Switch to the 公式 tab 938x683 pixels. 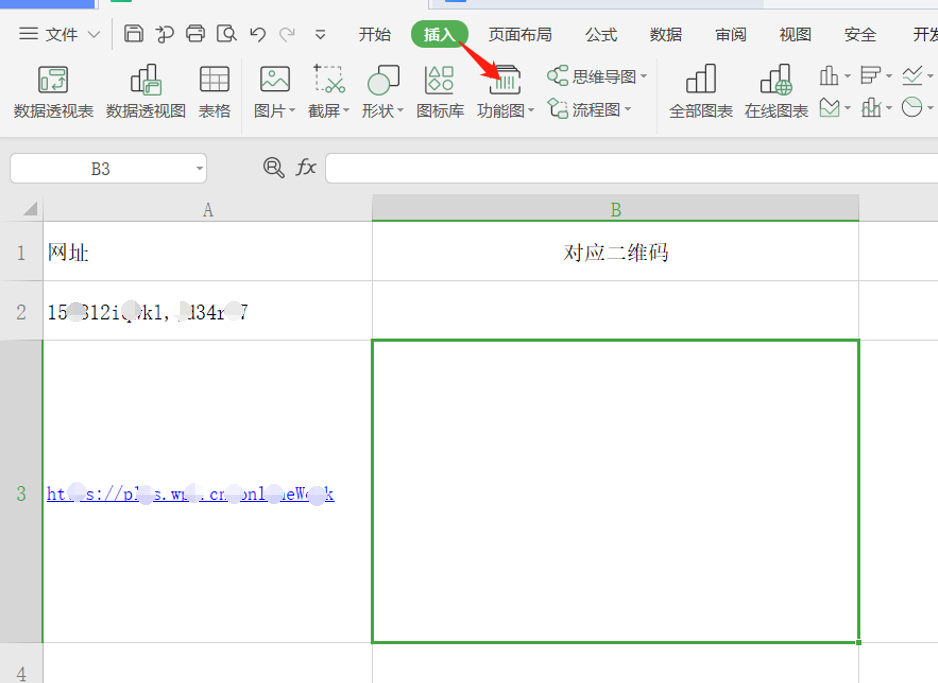point(601,35)
